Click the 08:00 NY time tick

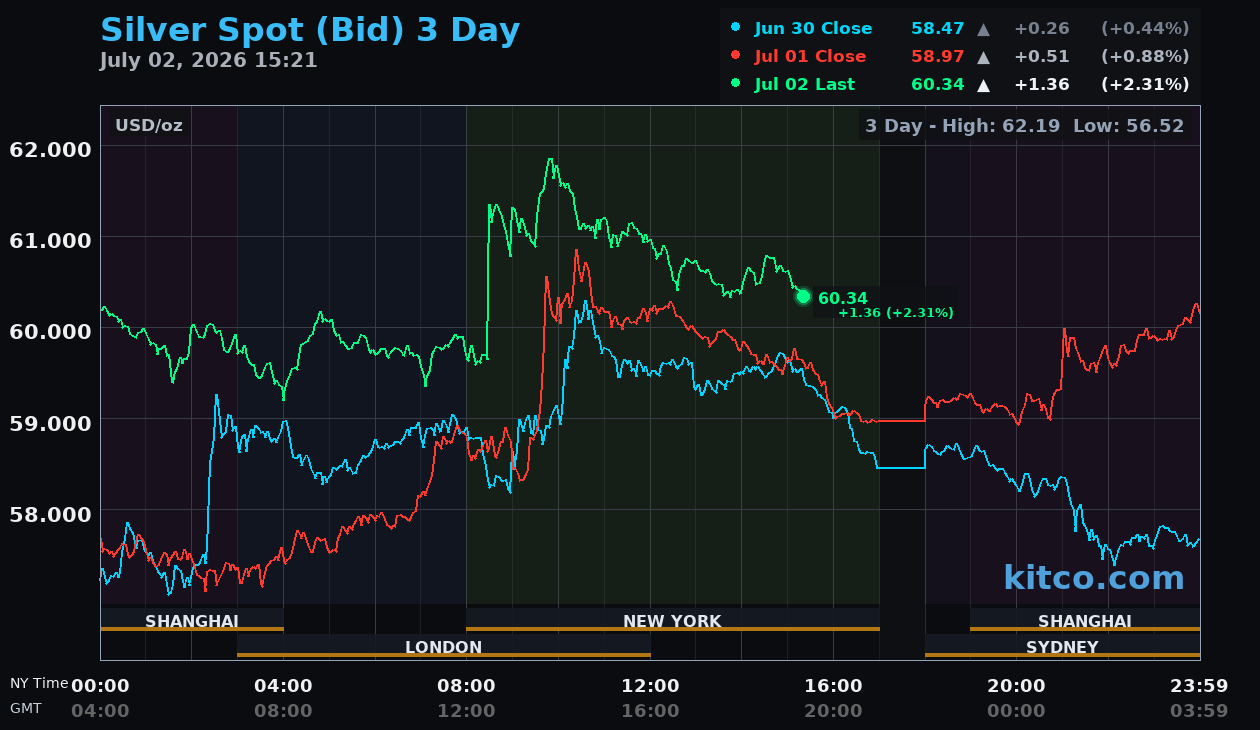466,686
